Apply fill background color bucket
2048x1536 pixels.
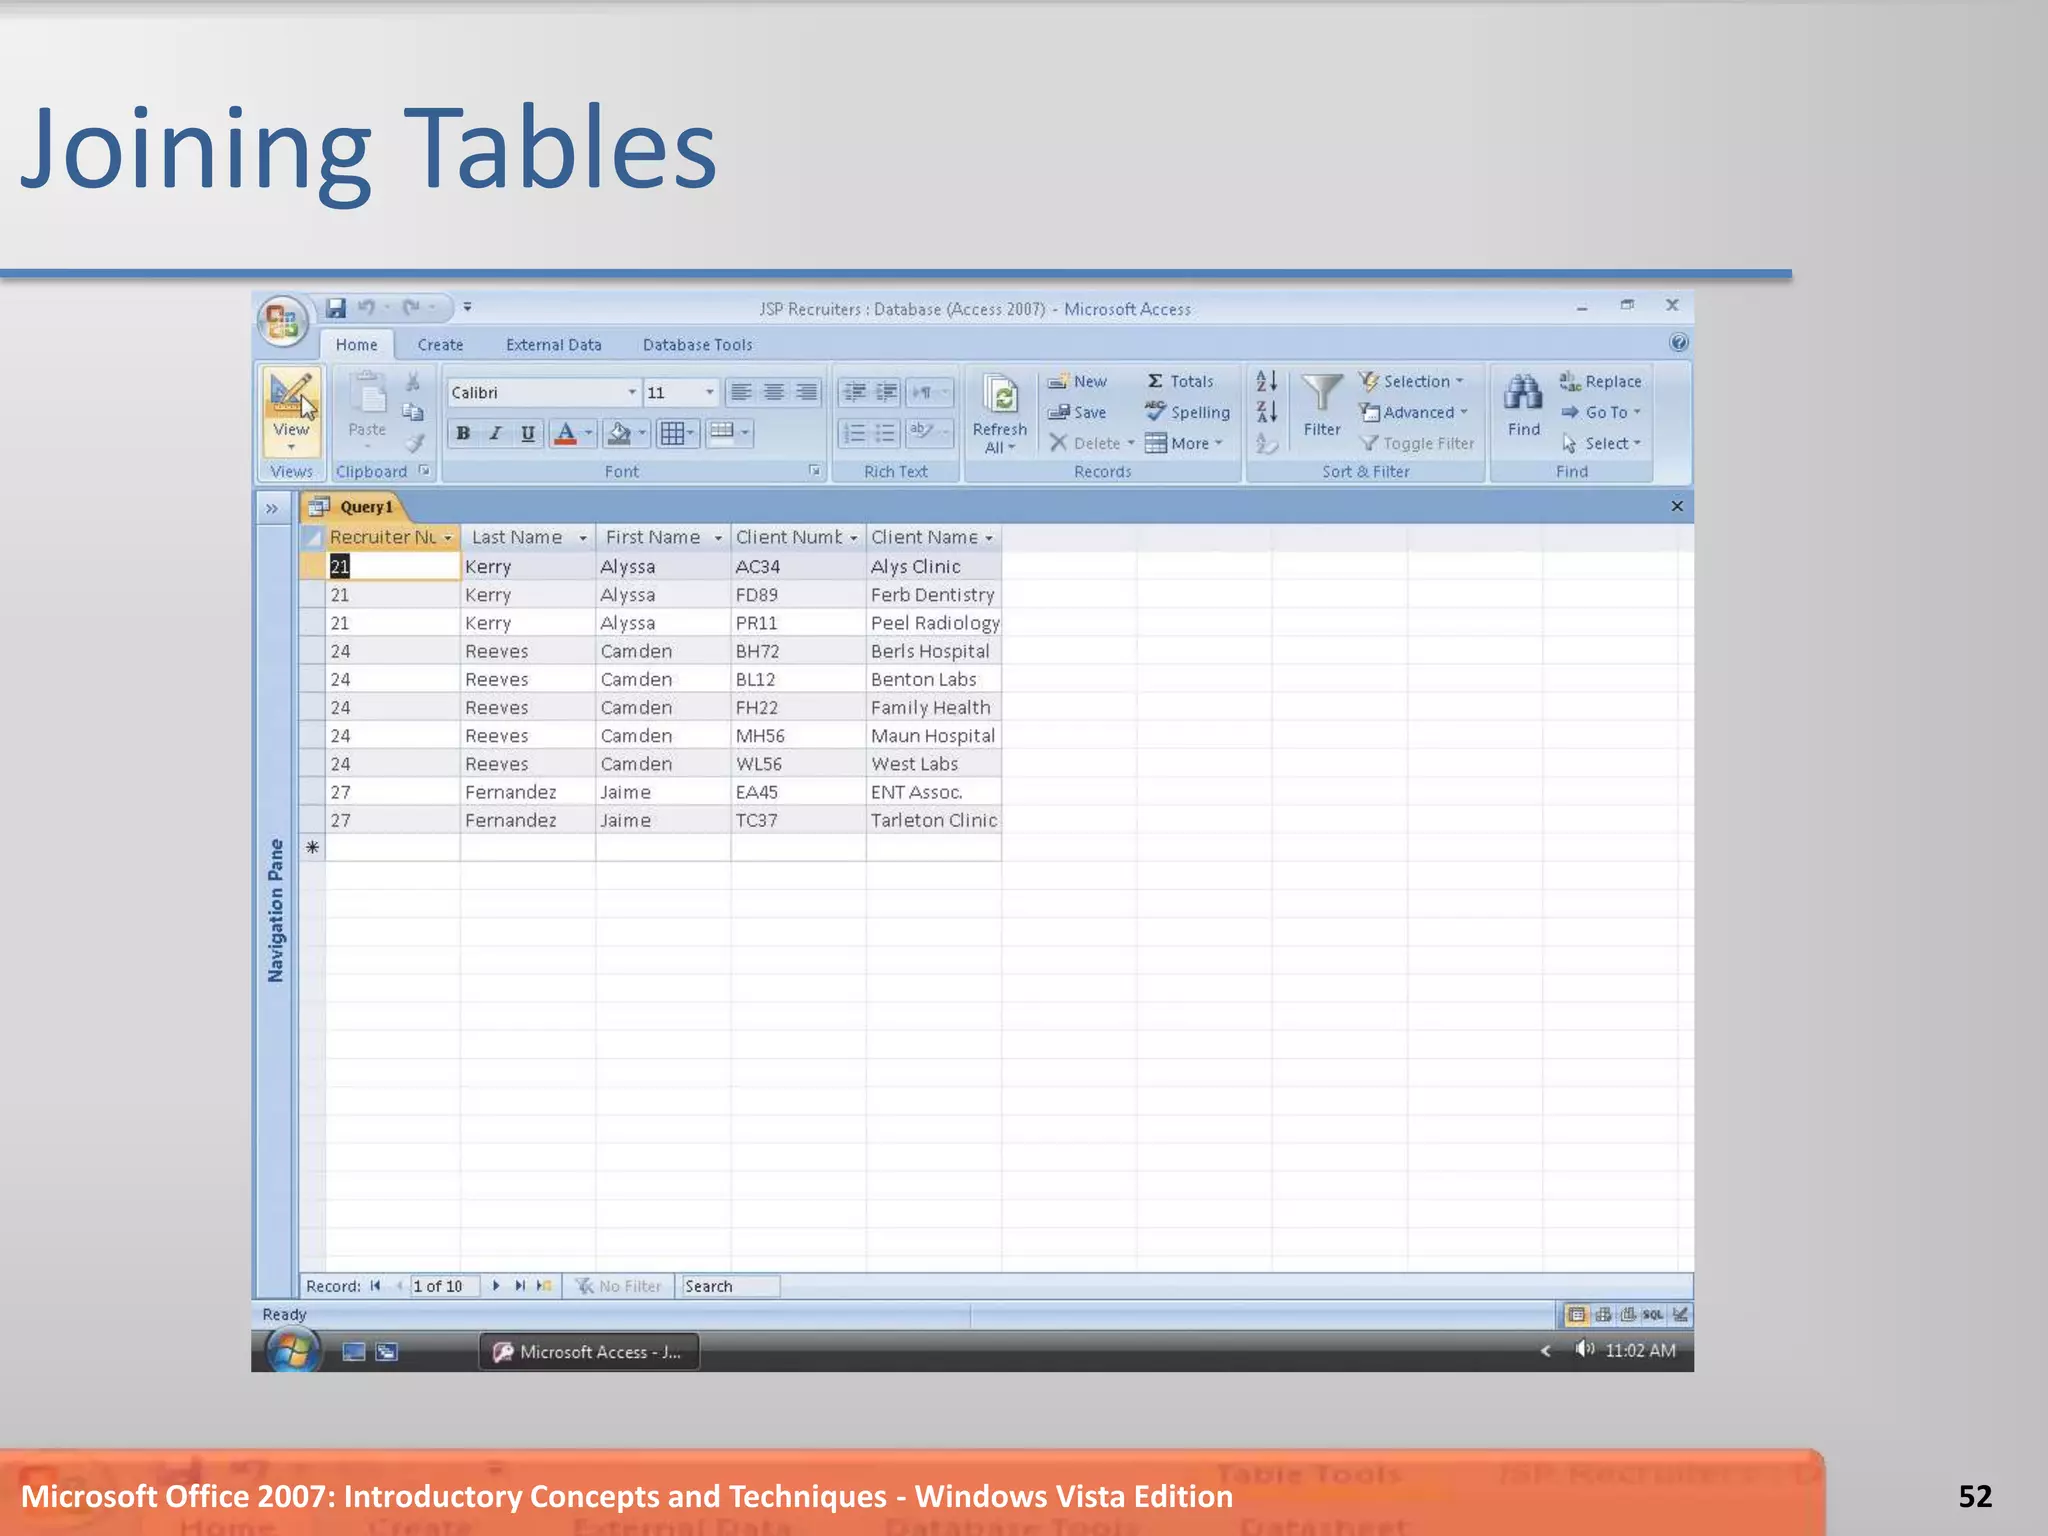619,433
